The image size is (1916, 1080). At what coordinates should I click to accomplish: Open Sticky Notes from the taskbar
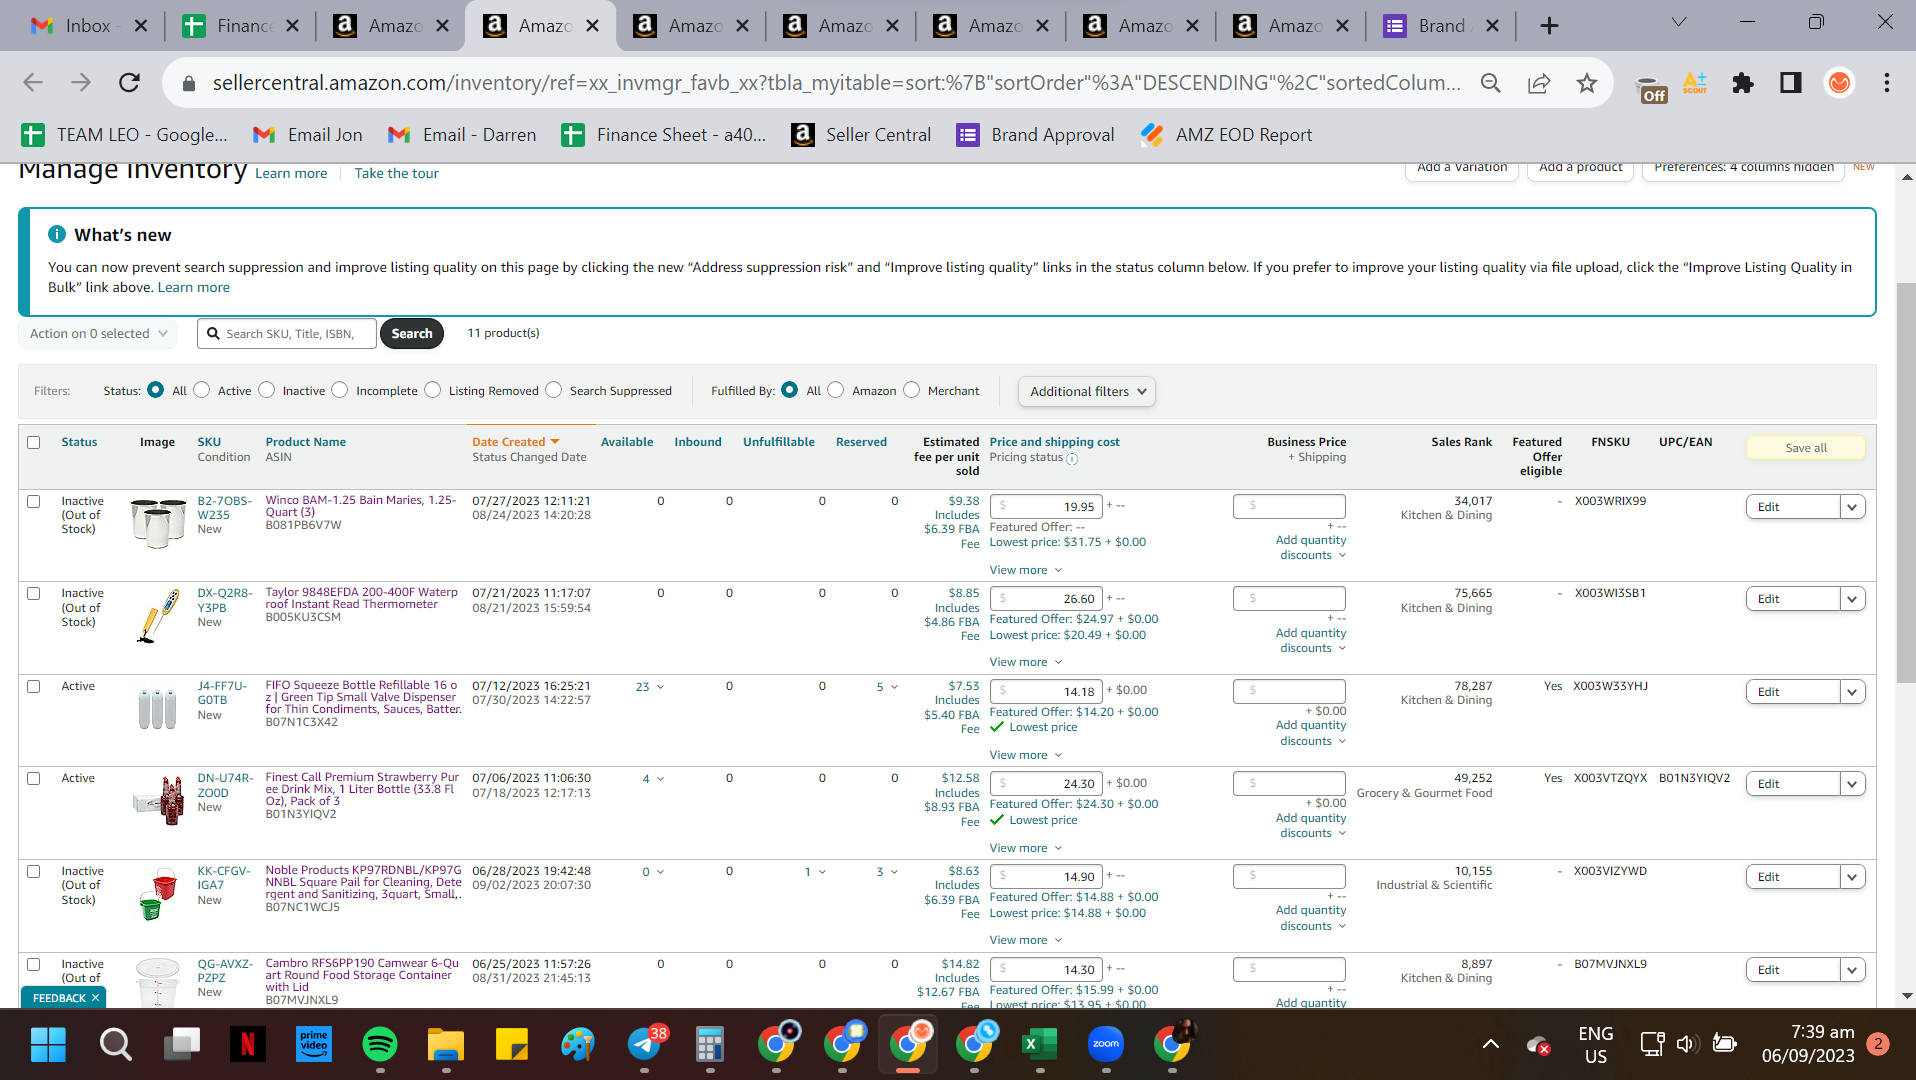(x=512, y=1045)
